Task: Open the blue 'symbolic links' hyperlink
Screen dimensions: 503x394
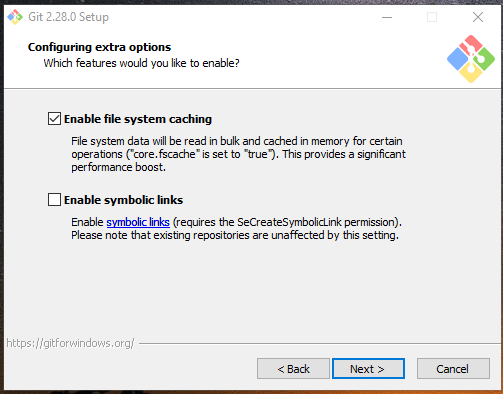Action: click(x=138, y=222)
